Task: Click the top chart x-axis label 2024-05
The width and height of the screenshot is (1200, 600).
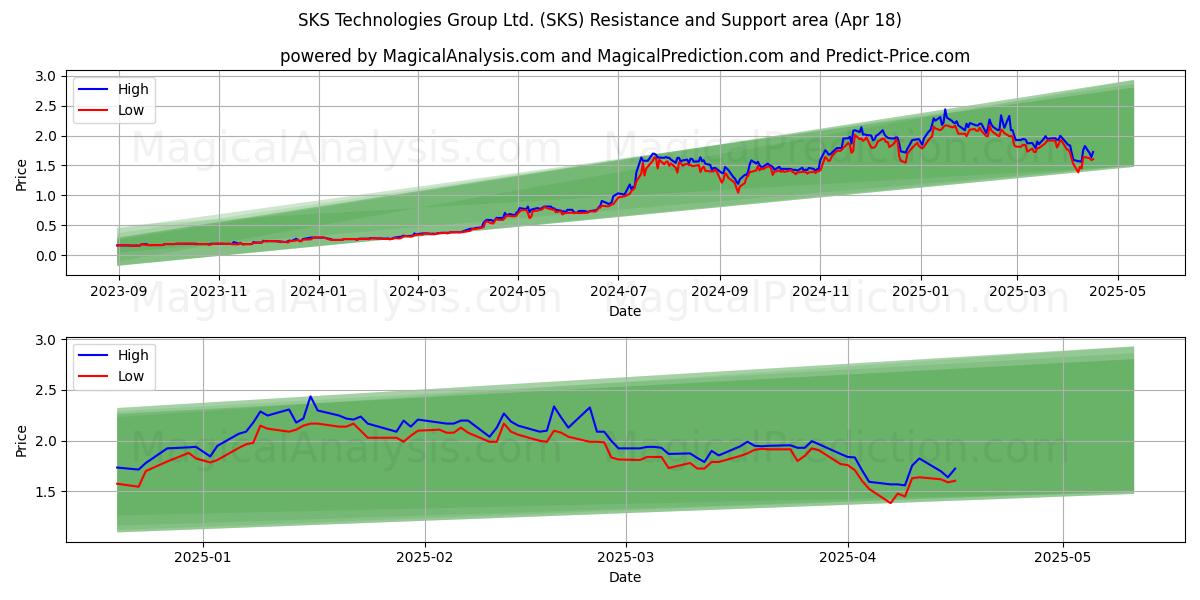Action: tap(518, 292)
